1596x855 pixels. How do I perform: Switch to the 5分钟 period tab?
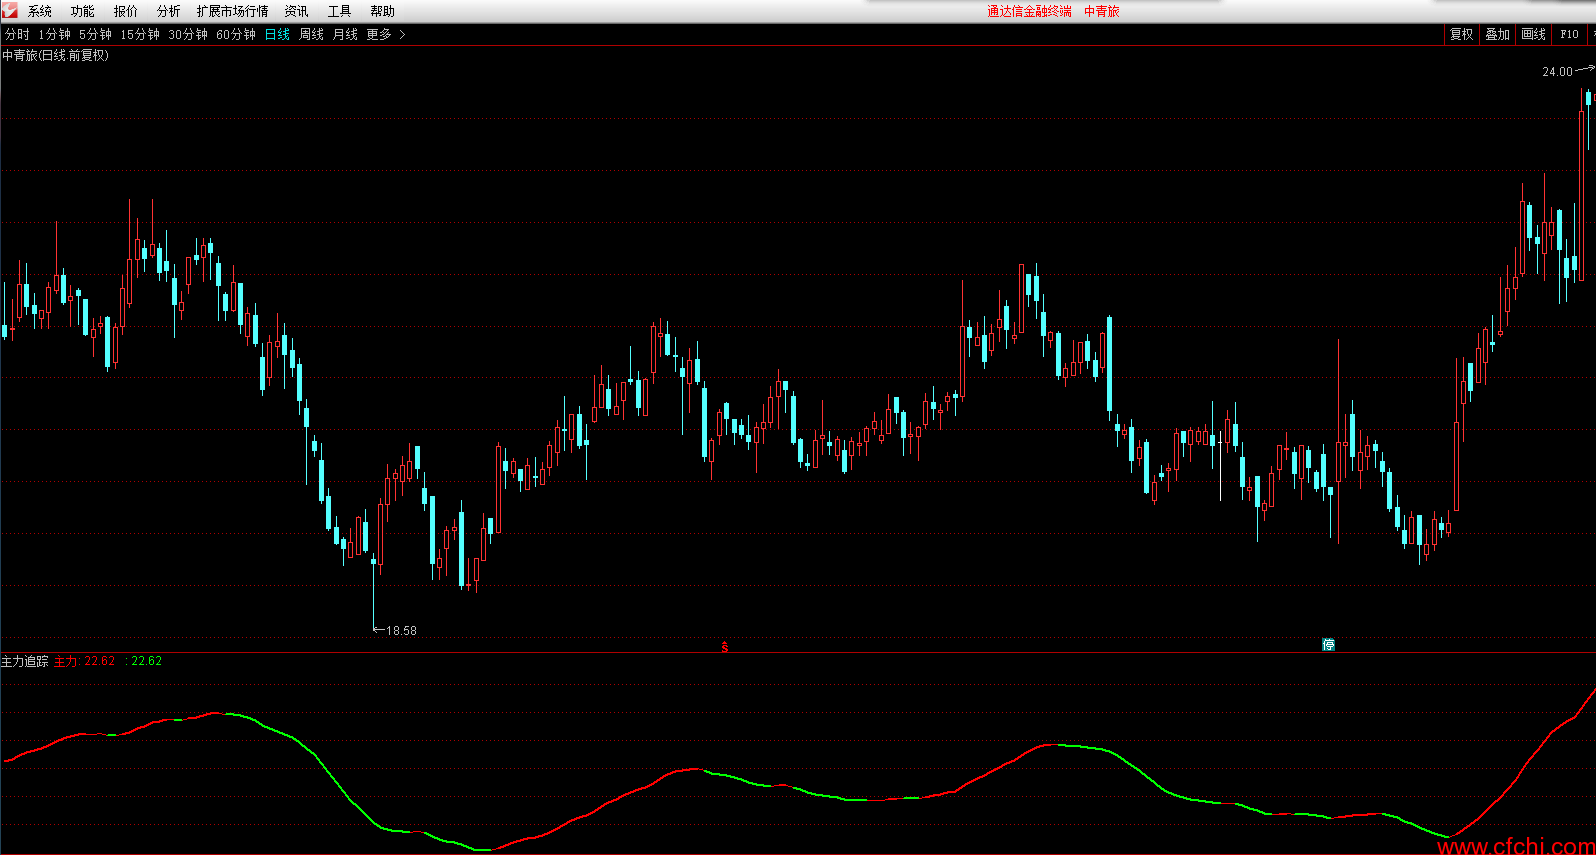point(96,34)
